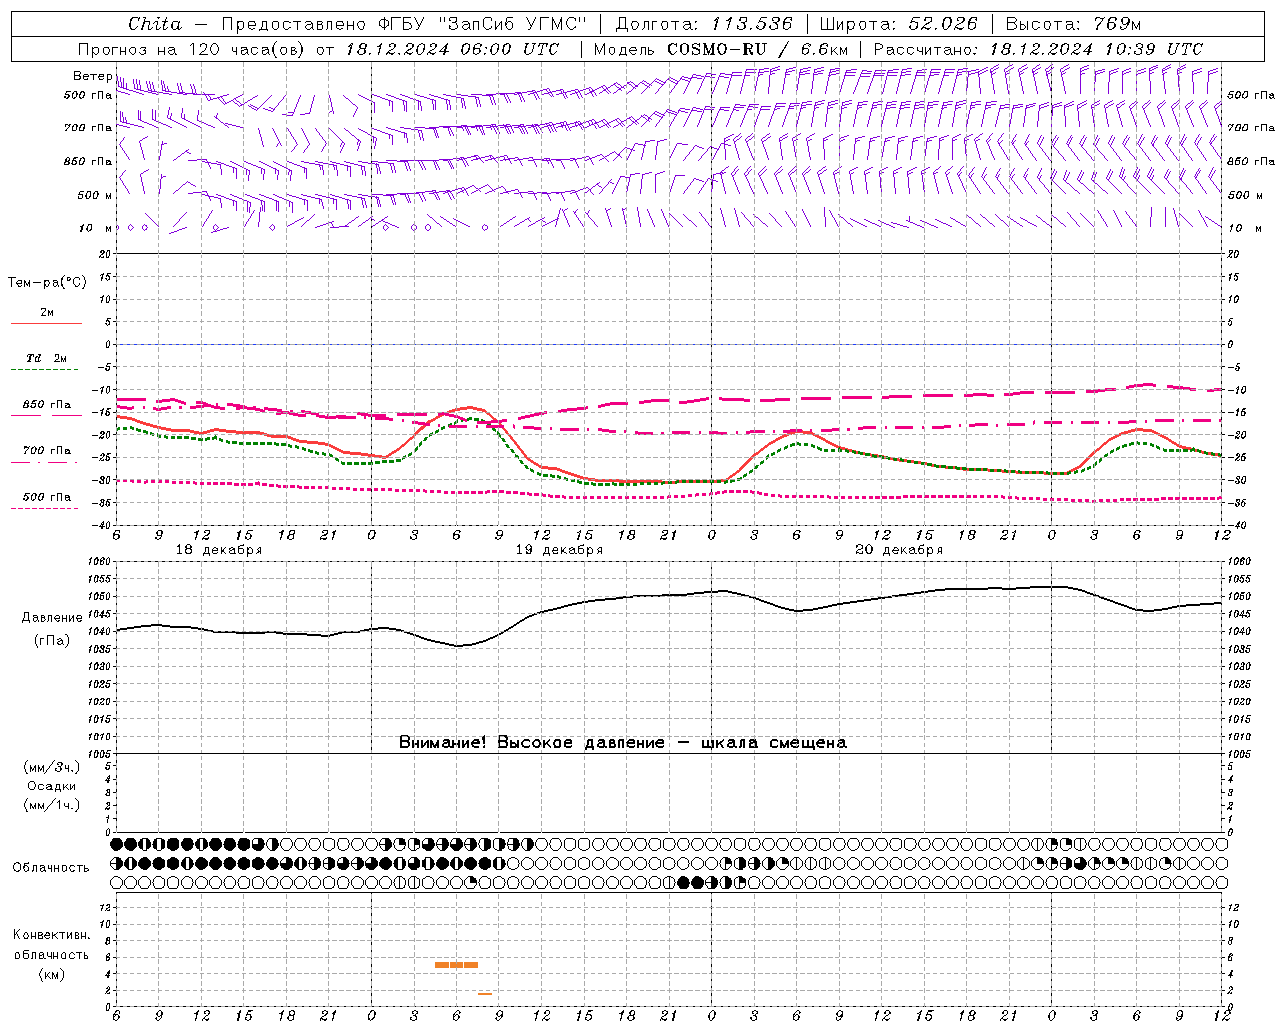This screenshot has height=1024, width=1280.
Task: Click the "20 декабря" date label
Action: [899, 550]
